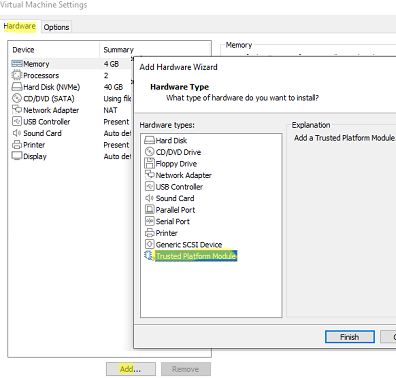The image size is (396, 378).
Task: Select Sound Card label in hardware types
Action: click(175, 198)
